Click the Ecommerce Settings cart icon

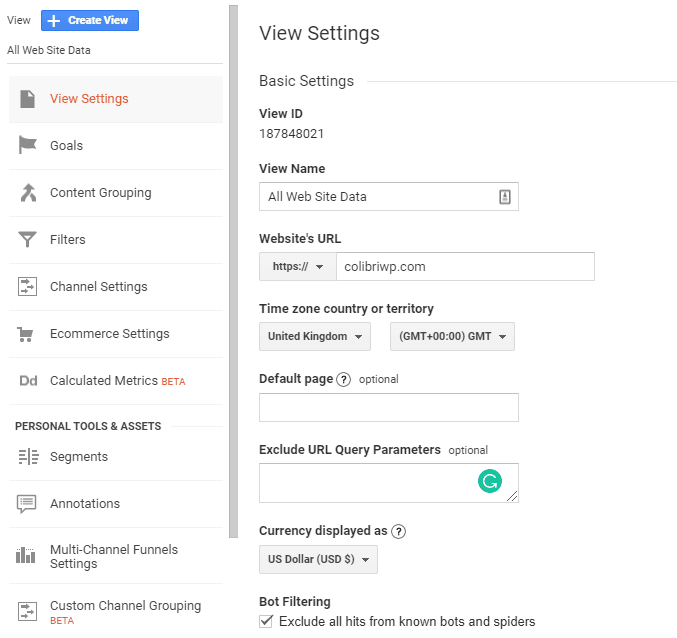pyautogui.click(x=28, y=334)
